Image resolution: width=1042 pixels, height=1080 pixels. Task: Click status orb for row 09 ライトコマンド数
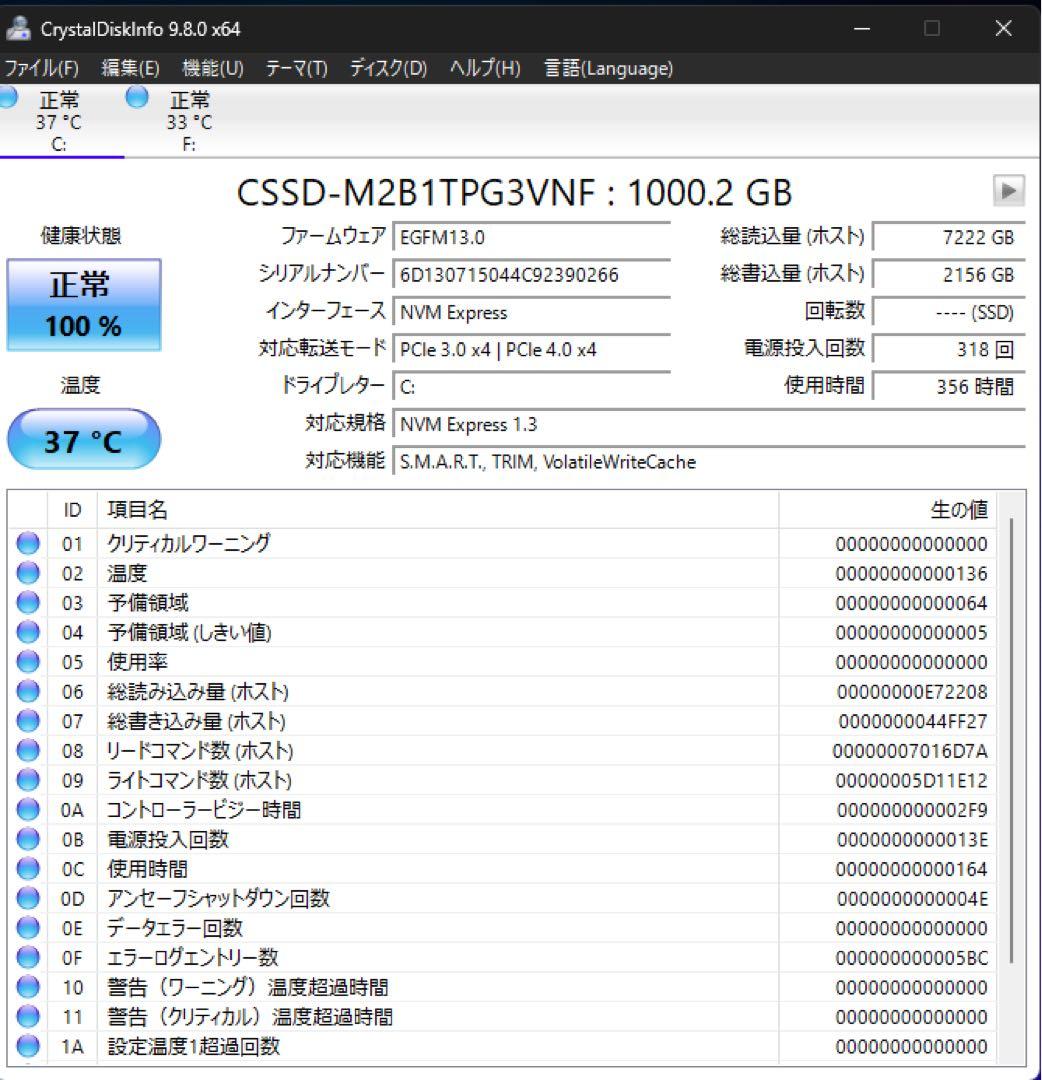point(28,780)
